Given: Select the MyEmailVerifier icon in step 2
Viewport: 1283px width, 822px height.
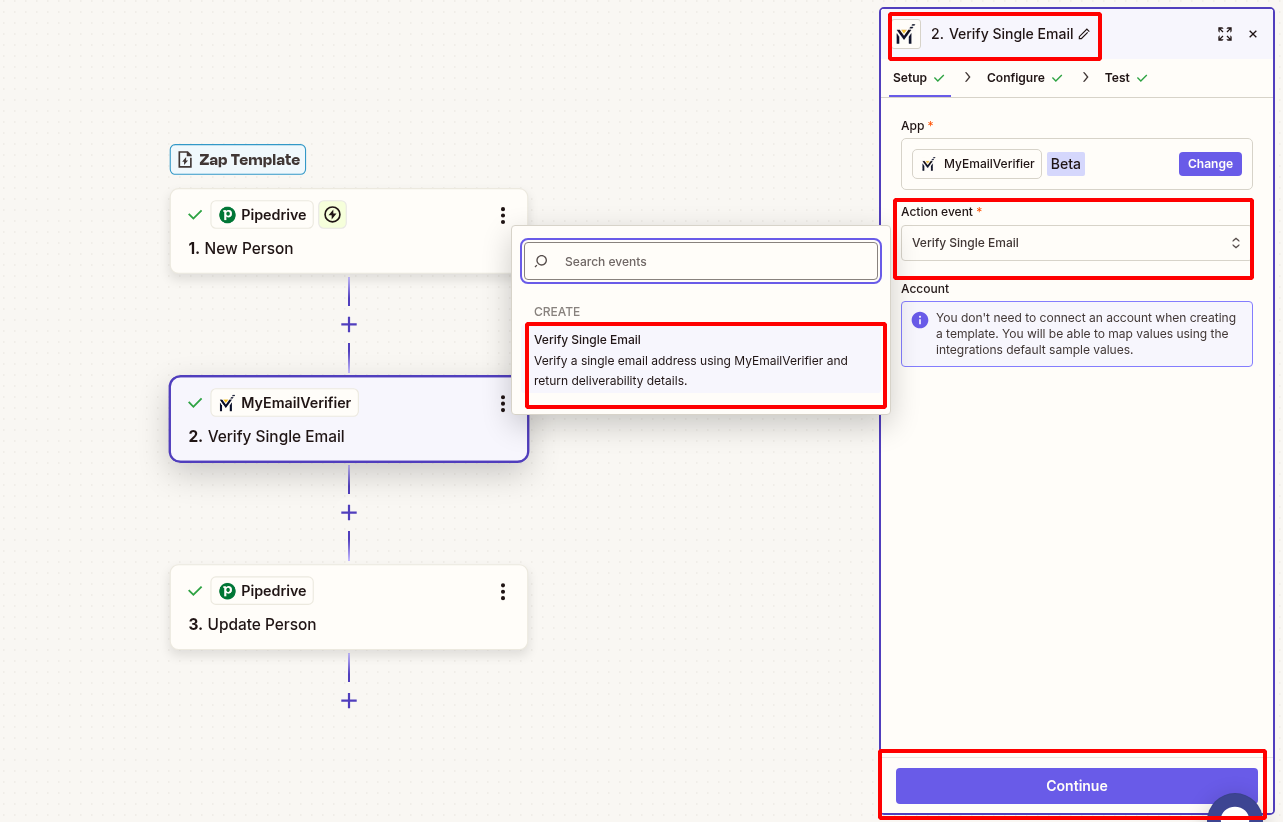Looking at the screenshot, I should point(226,402).
